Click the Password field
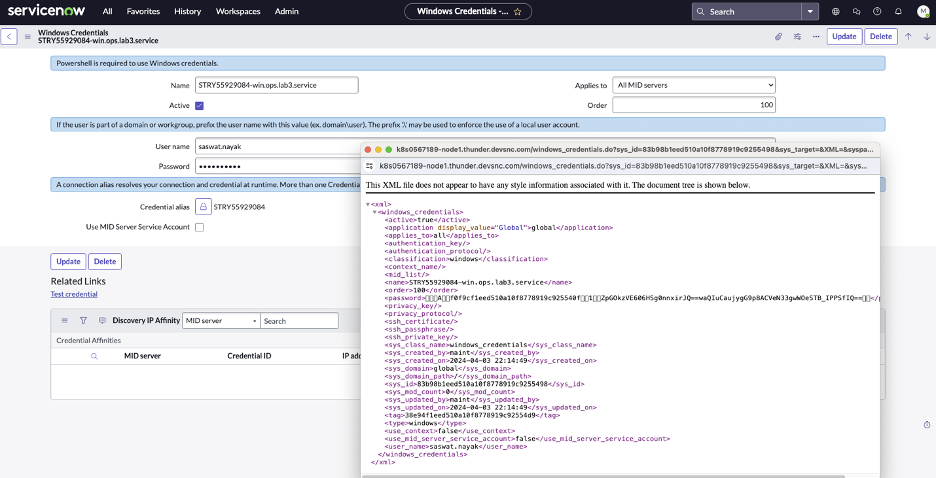Viewport: 936px width, 478px height. (x=278, y=166)
